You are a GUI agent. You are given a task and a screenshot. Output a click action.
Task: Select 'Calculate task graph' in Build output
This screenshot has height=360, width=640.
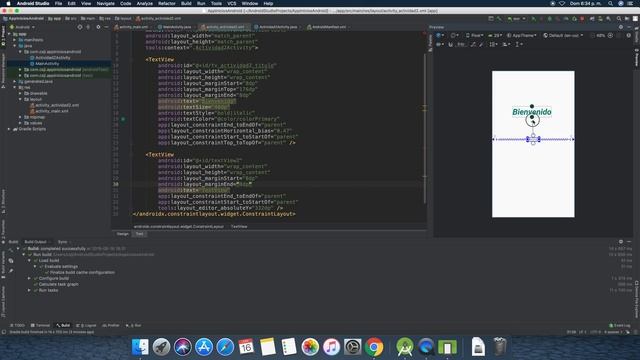click(x=58, y=284)
